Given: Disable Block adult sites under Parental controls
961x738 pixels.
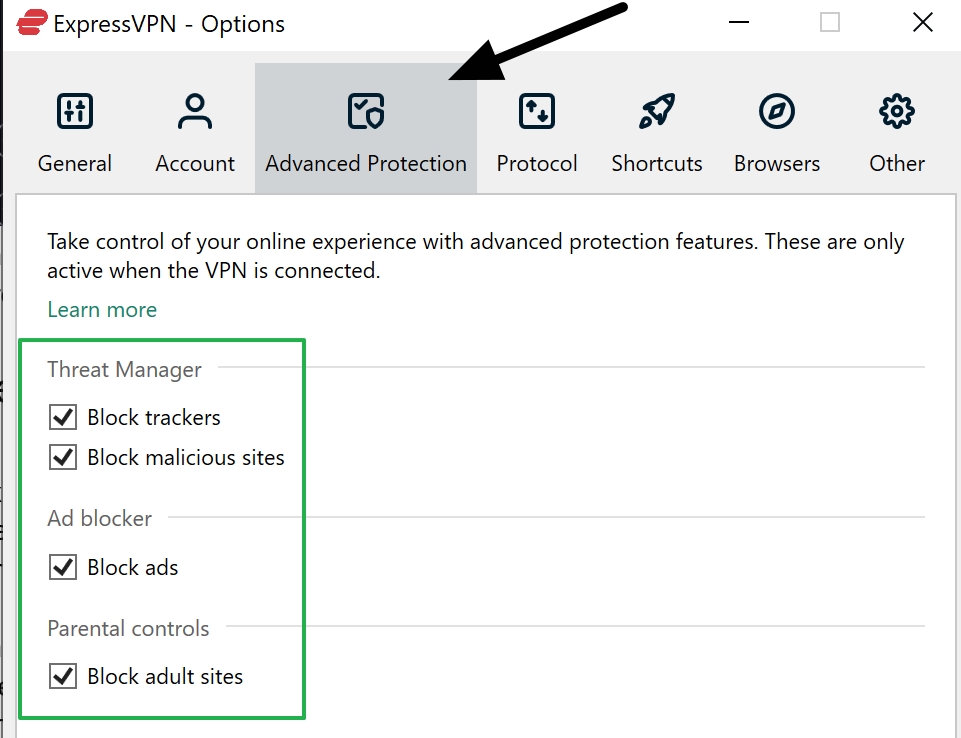Looking at the screenshot, I should 62,676.
